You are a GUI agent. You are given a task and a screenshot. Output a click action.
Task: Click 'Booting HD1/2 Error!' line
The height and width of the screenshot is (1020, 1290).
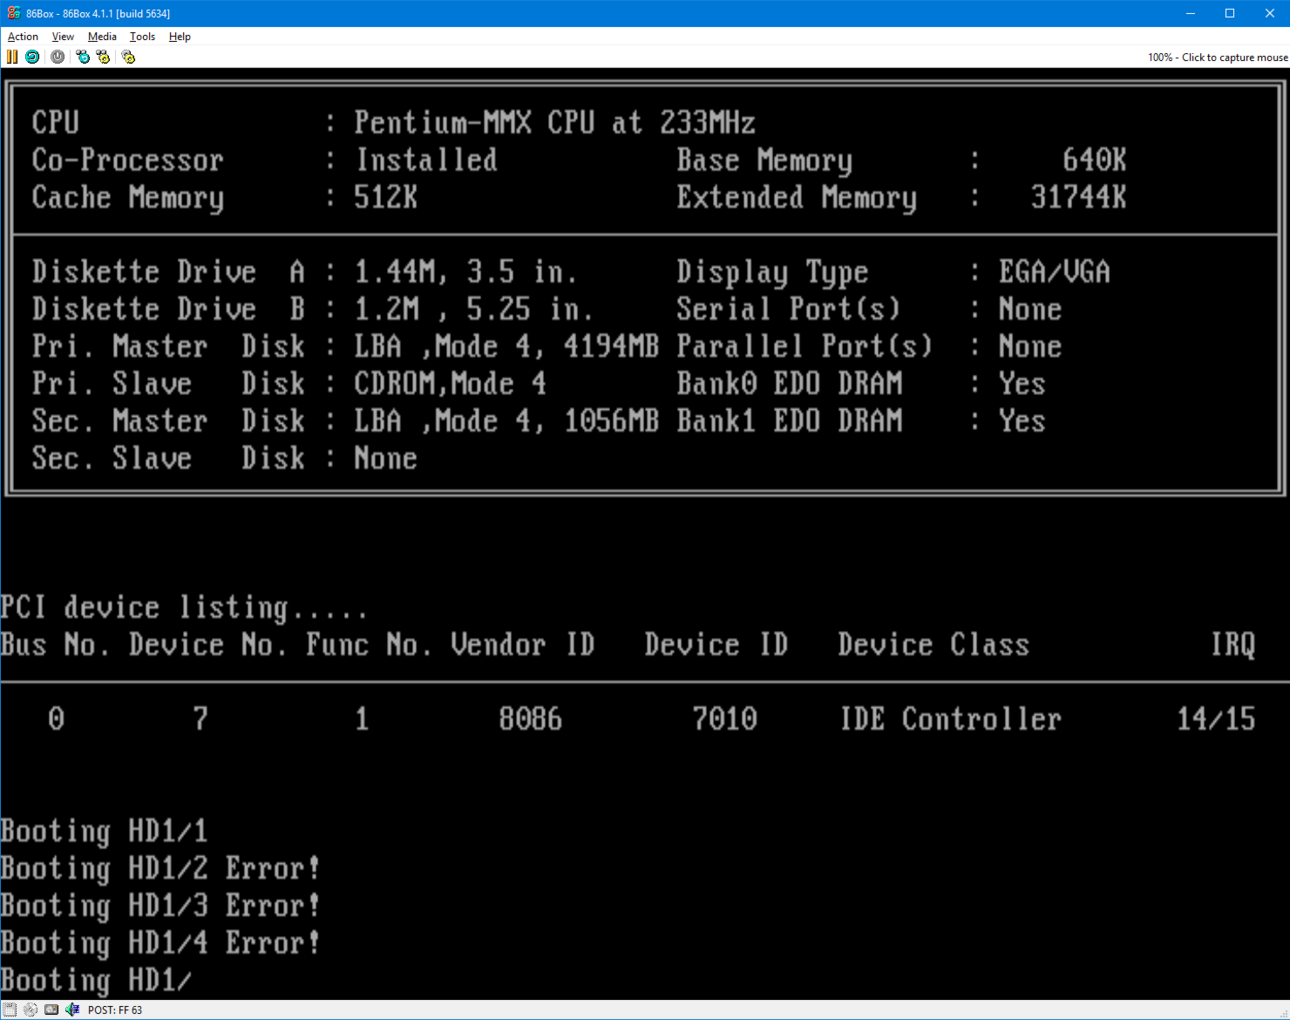160,868
